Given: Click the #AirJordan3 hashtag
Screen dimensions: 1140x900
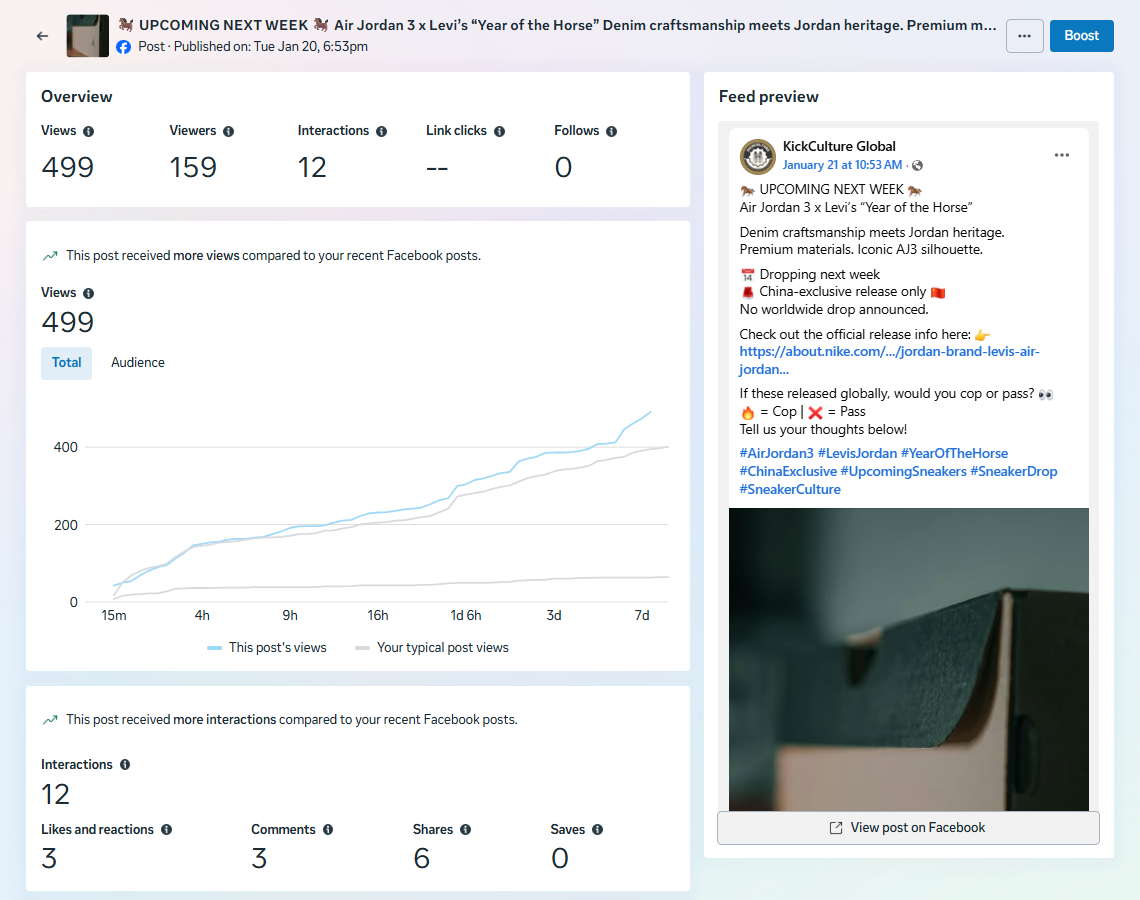Looking at the screenshot, I should click(775, 453).
